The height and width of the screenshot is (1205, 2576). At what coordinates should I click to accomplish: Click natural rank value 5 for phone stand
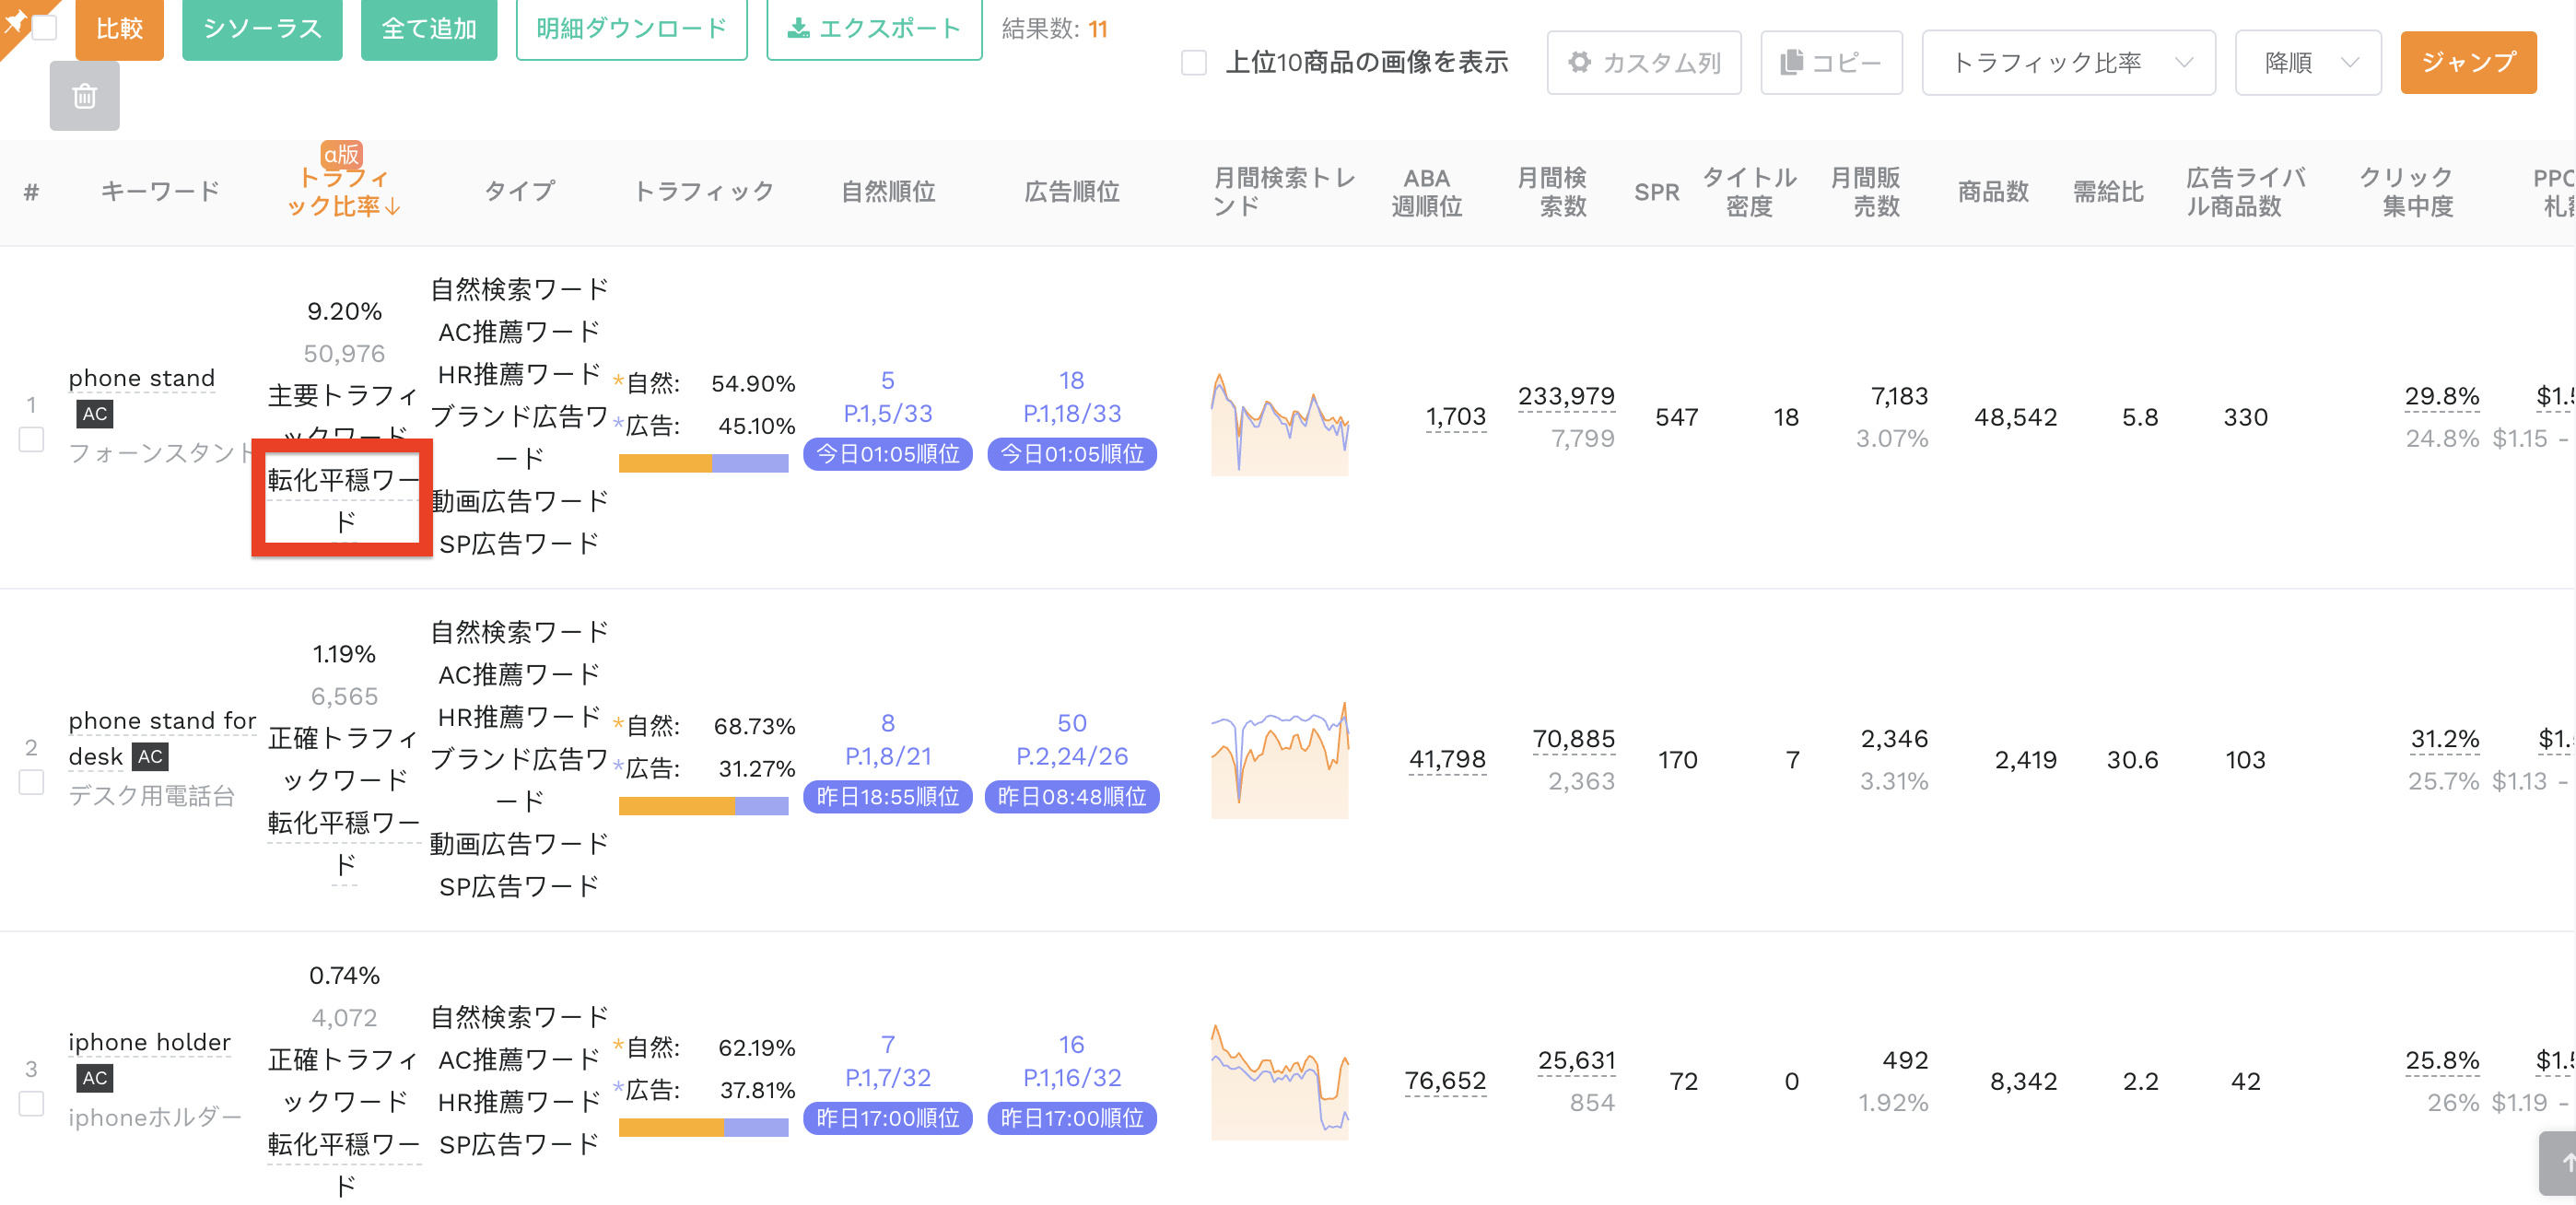(x=888, y=381)
